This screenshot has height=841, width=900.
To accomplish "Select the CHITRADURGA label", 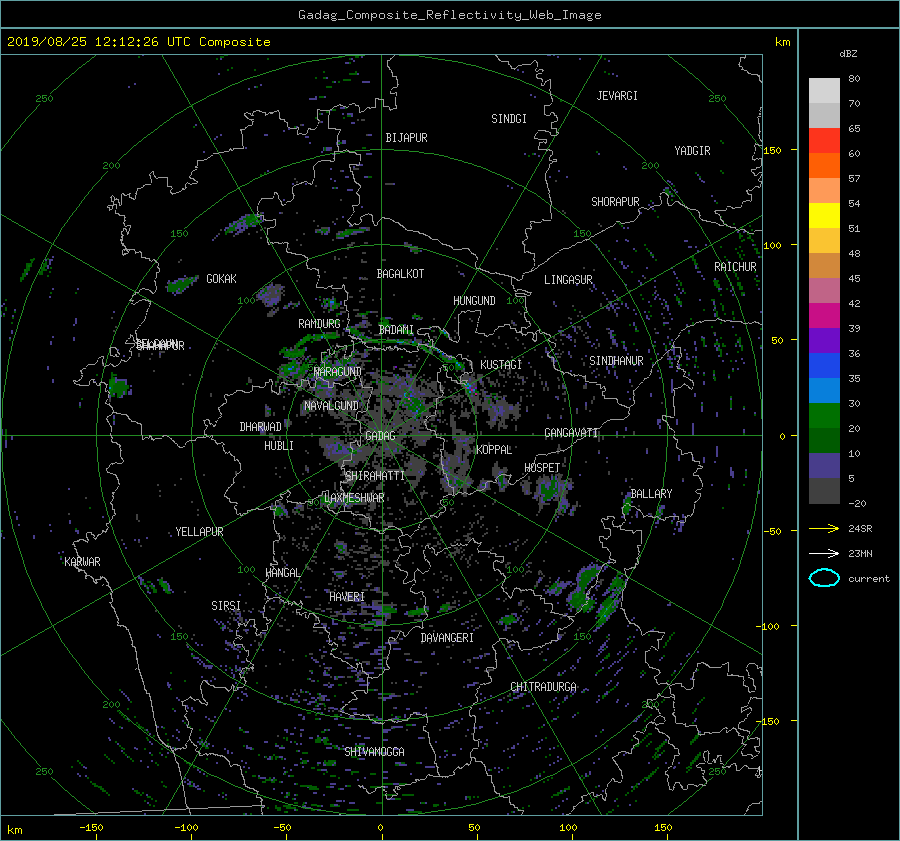I will pos(543,687).
